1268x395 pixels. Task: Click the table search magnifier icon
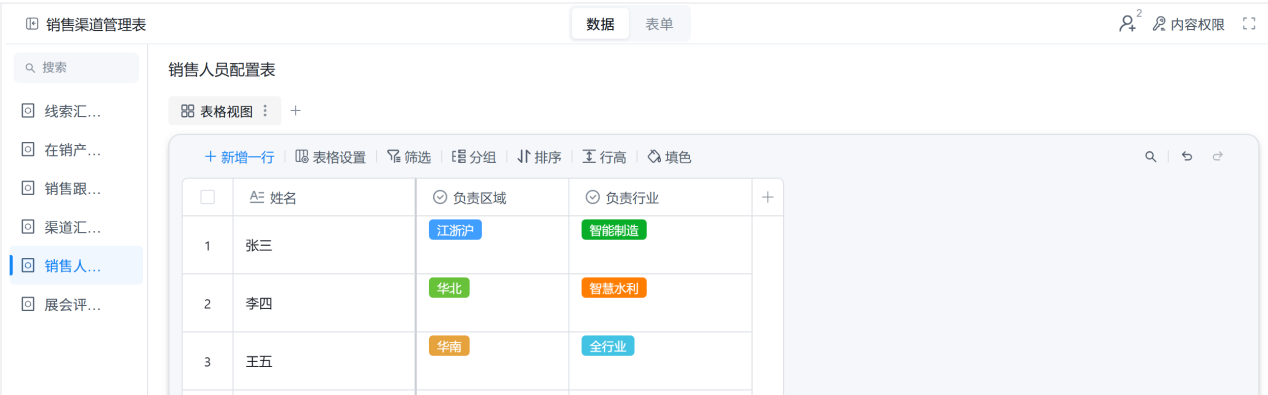(1151, 157)
